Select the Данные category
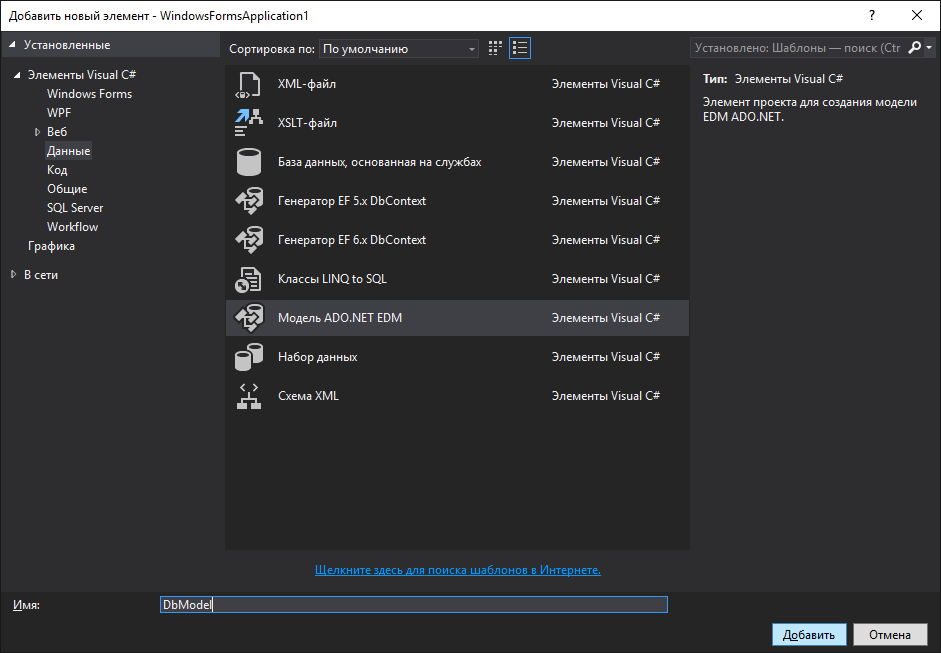This screenshot has width=941, height=653. coord(68,151)
